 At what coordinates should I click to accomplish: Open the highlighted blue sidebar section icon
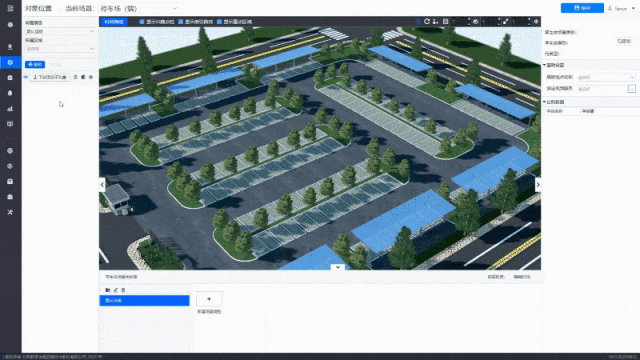click(10, 62)
